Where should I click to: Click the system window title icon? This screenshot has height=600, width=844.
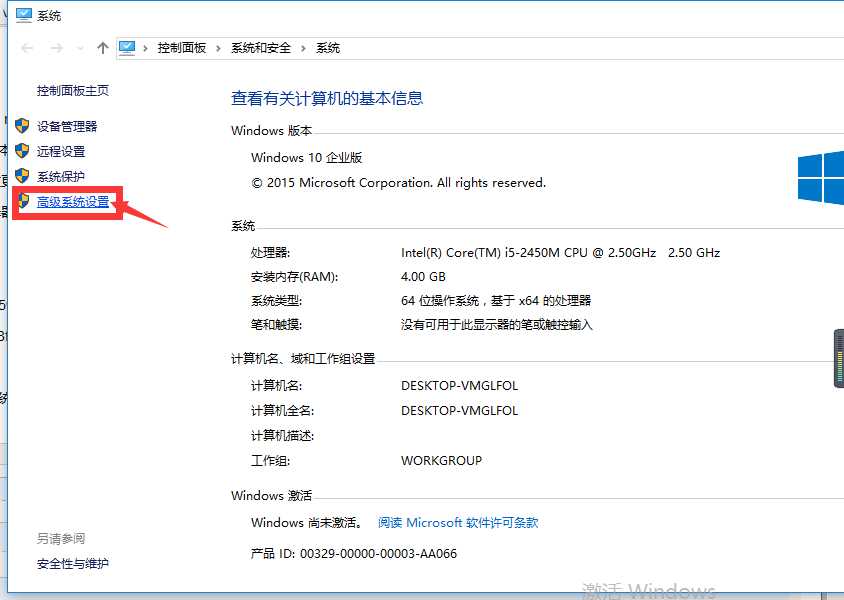coord(24,16)
